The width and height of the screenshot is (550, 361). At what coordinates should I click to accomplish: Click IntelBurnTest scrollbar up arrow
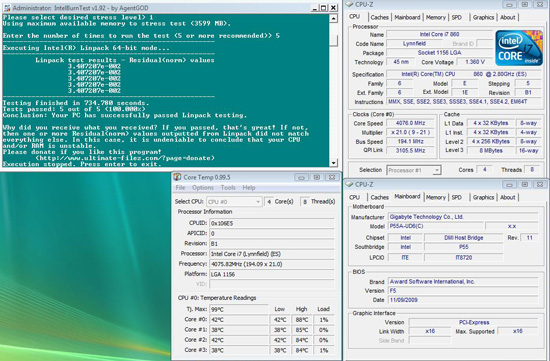334,18
